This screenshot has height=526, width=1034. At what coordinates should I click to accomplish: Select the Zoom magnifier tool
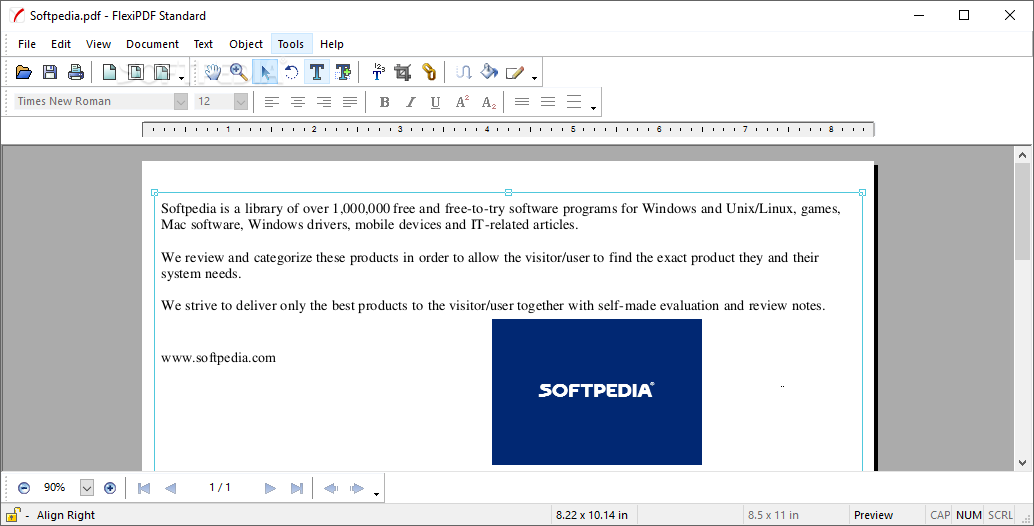(x=239, y=72)
